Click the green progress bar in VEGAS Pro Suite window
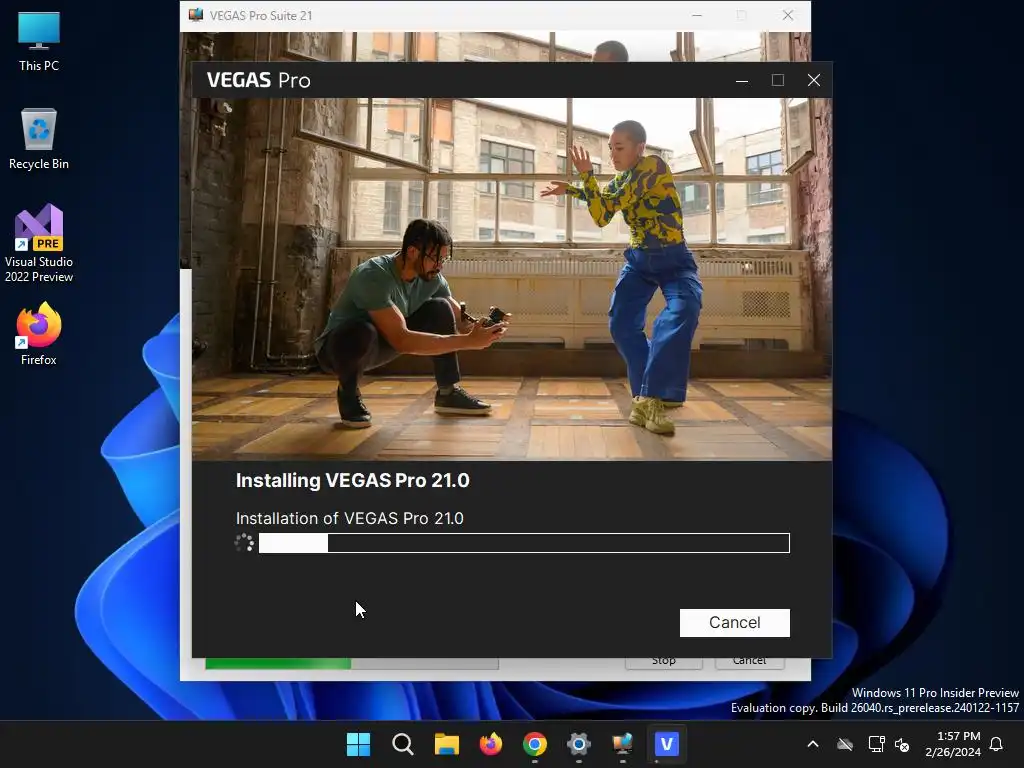 [x=351, y=664]
